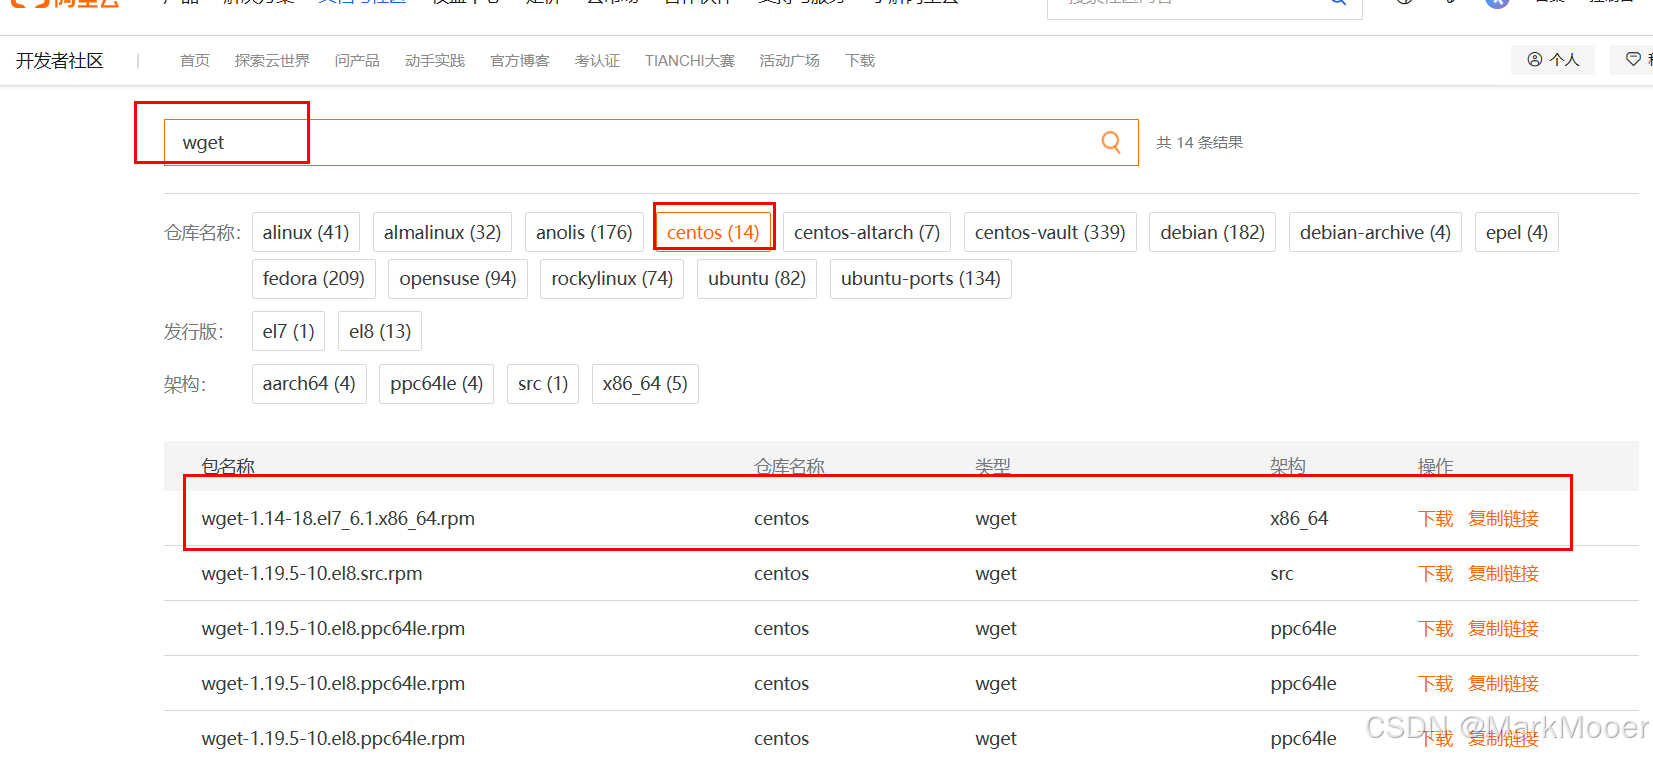Filter repository by centos-vault (339)

[x=1050, y=232]
